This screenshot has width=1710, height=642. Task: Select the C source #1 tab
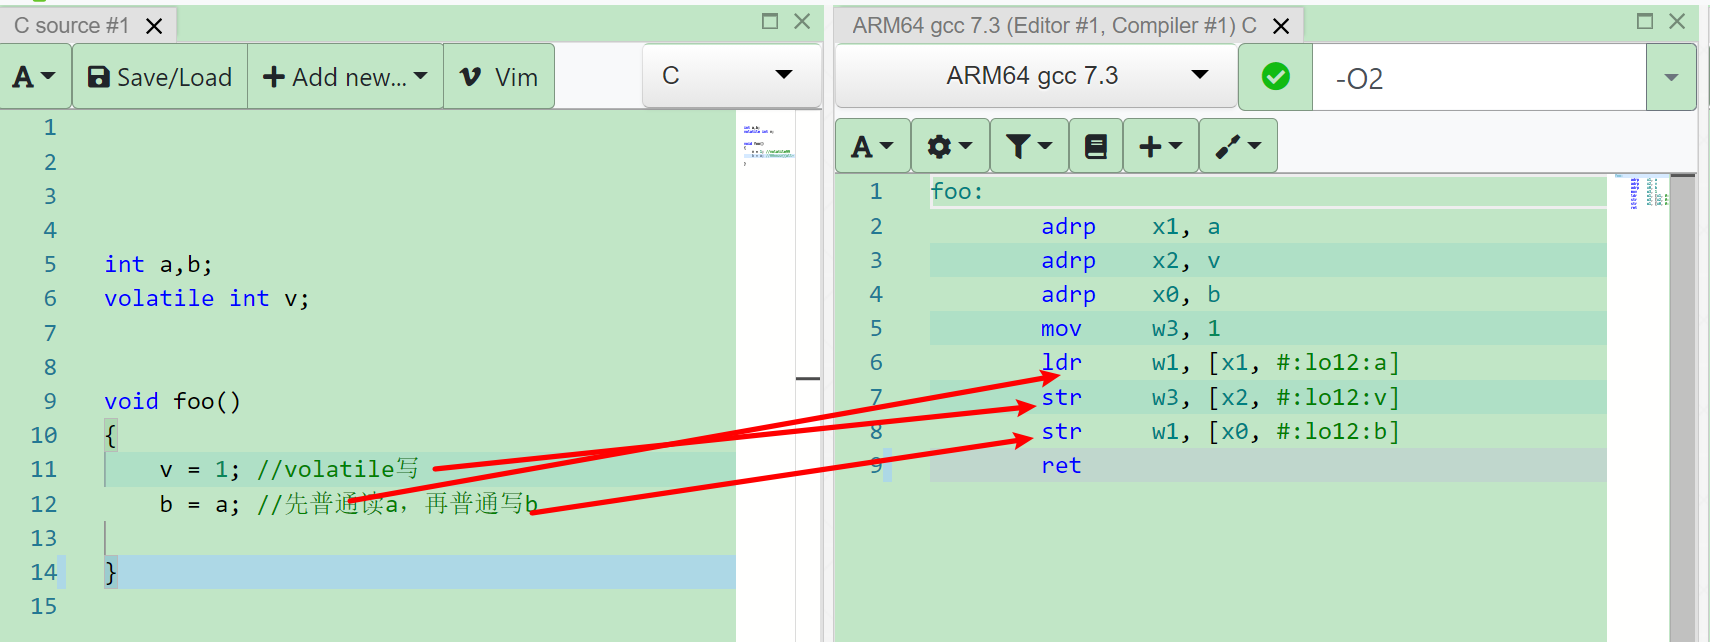pos(72,26)
